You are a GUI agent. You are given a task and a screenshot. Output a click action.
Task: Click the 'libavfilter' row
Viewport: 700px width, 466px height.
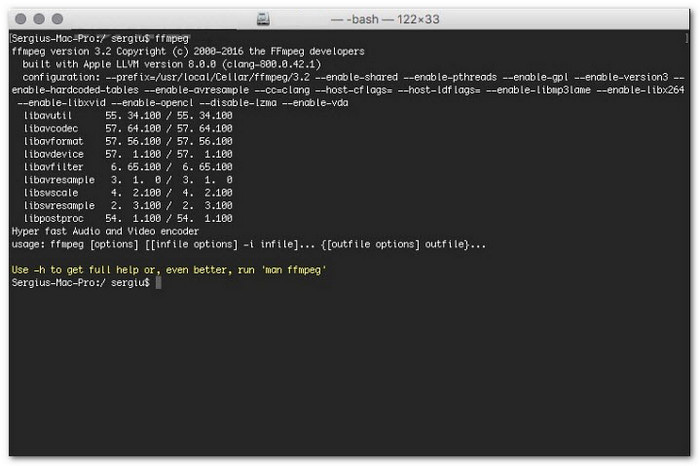(x=128, y=167)
